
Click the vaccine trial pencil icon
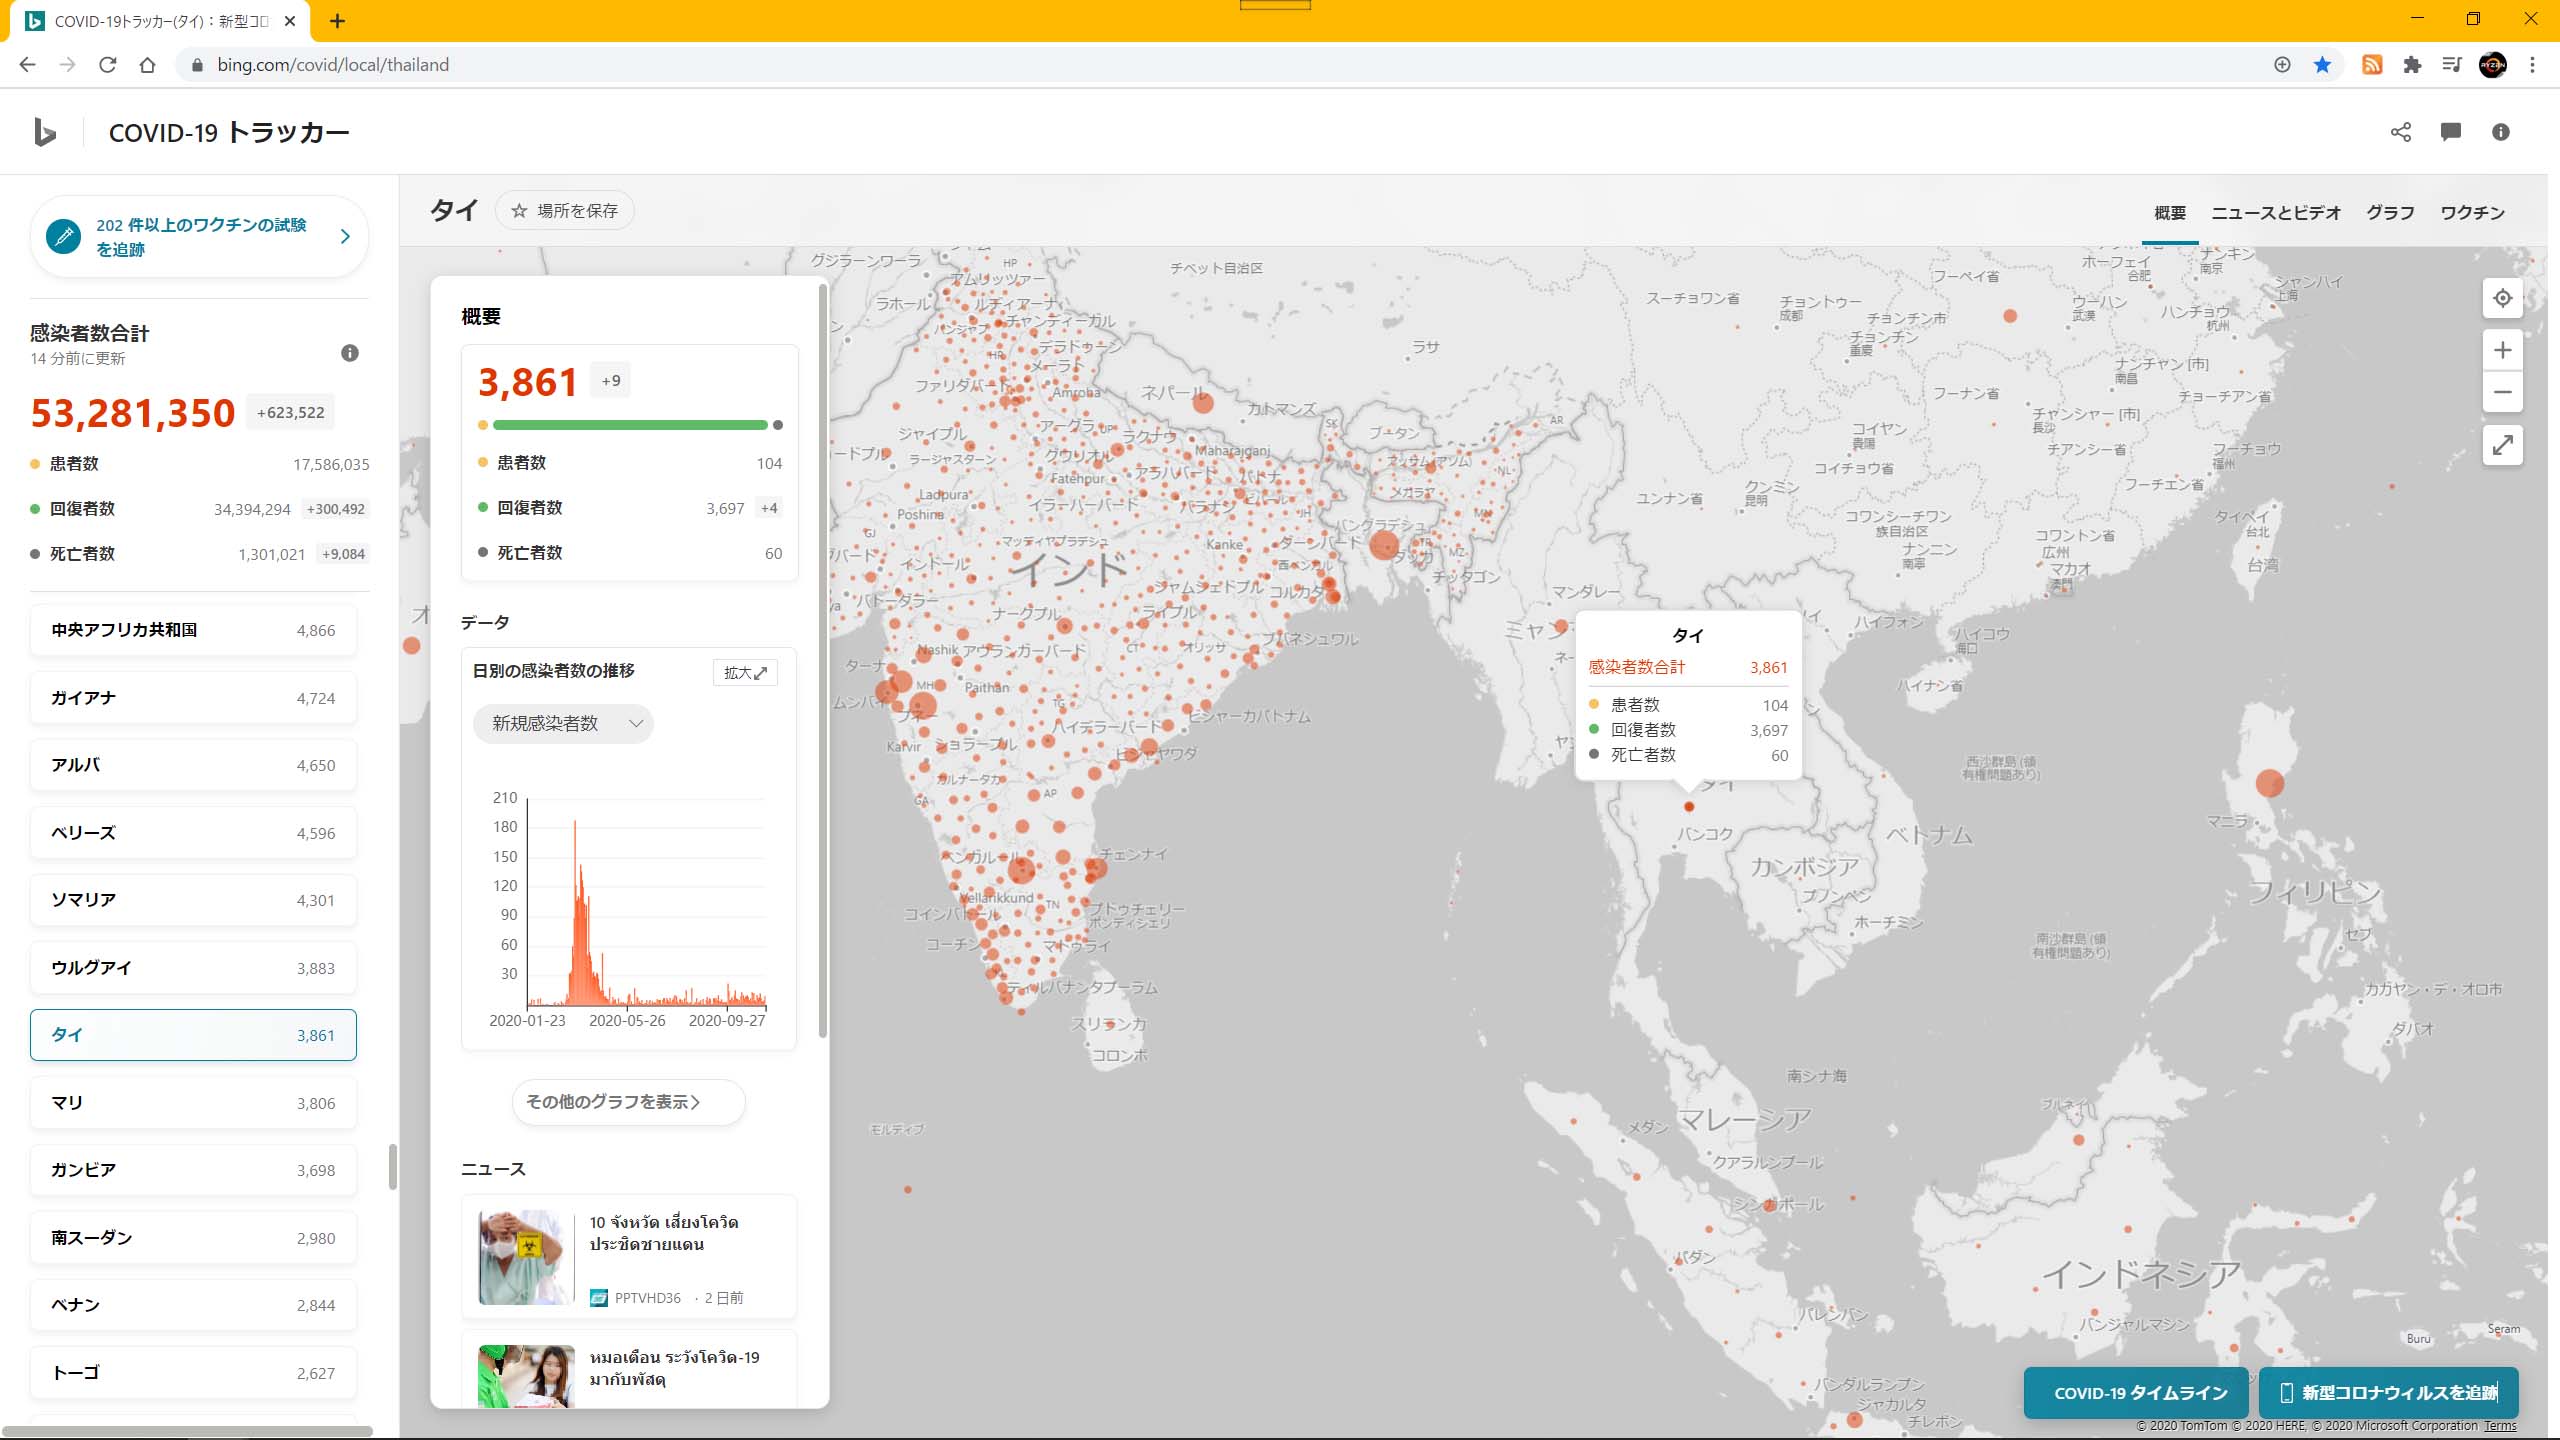tap(64, 237)
